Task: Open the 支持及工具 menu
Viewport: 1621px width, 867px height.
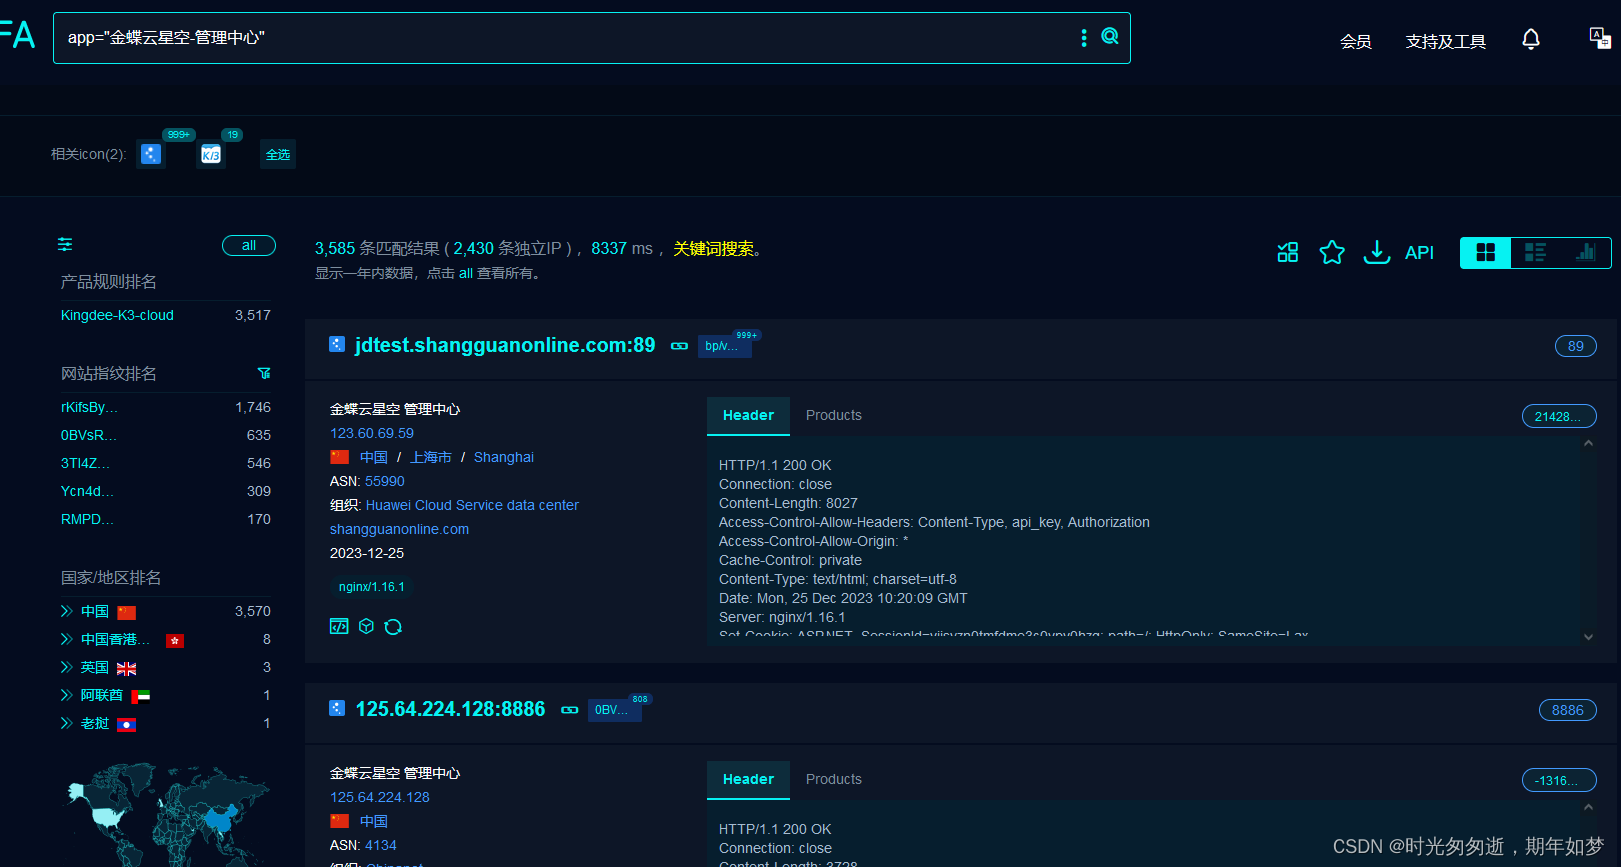Action: click(x=1445, y=41)
